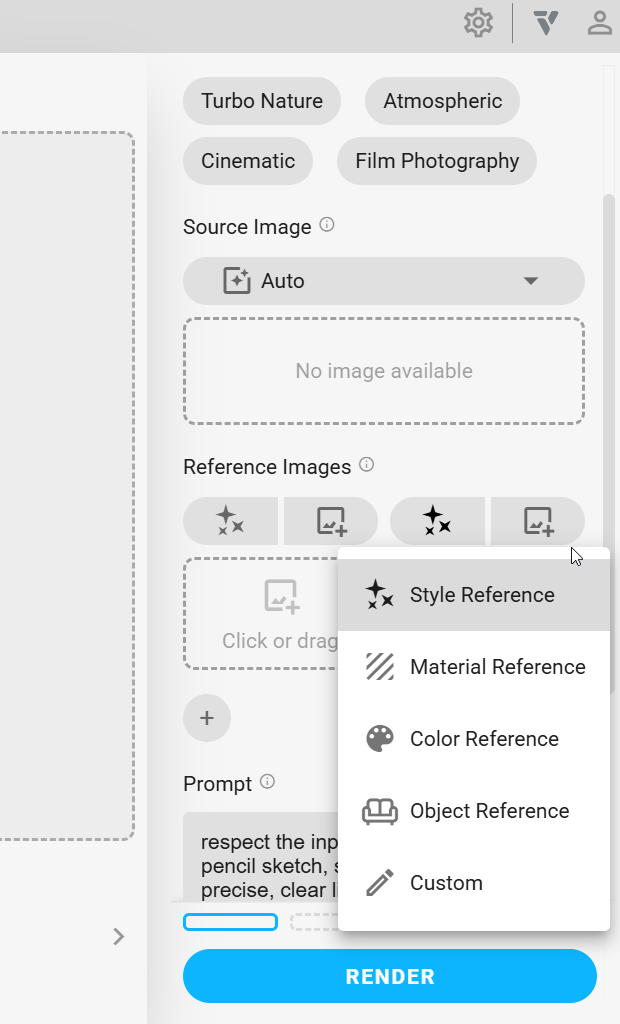Open the user account icon
This screenshot has height=1024, width=620.
tap(599, 23)
